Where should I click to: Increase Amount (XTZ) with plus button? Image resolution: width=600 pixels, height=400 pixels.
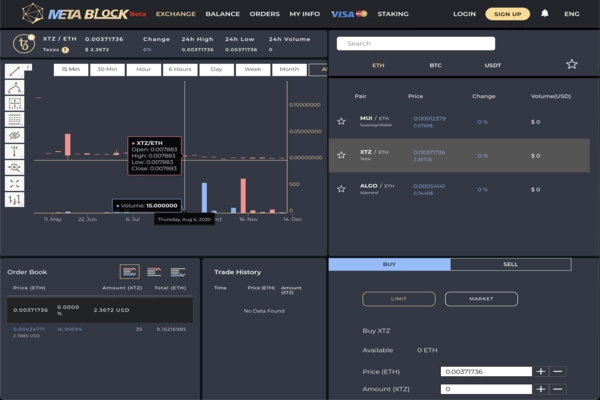[541, 389]
